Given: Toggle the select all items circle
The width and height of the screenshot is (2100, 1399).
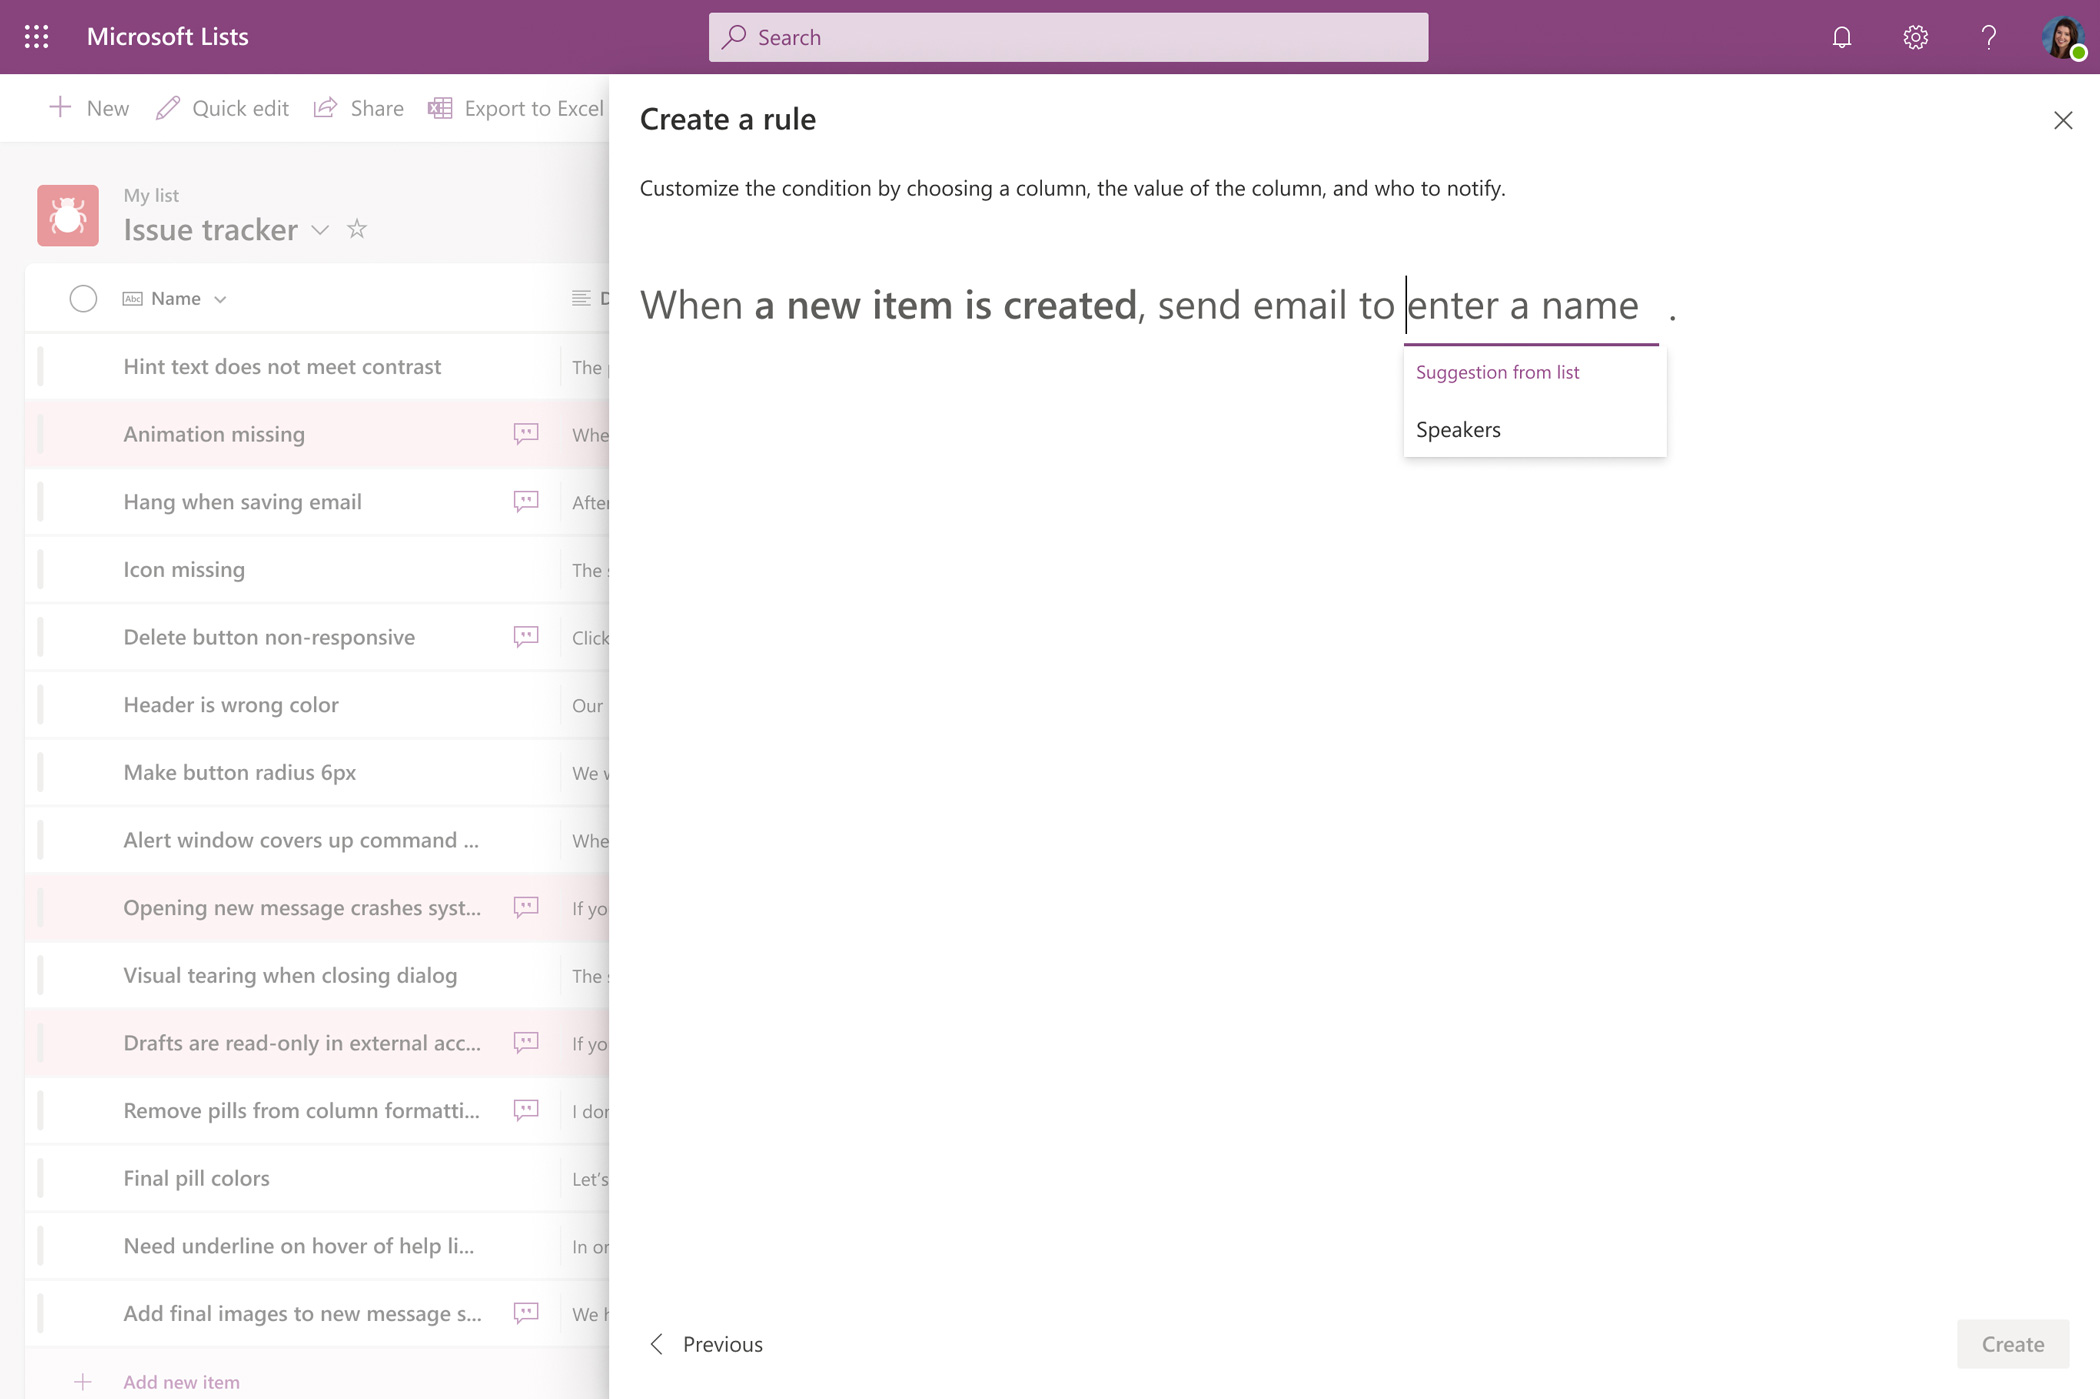Looking at the screenshot, I should pyautogui.click(x=83, y=298).
